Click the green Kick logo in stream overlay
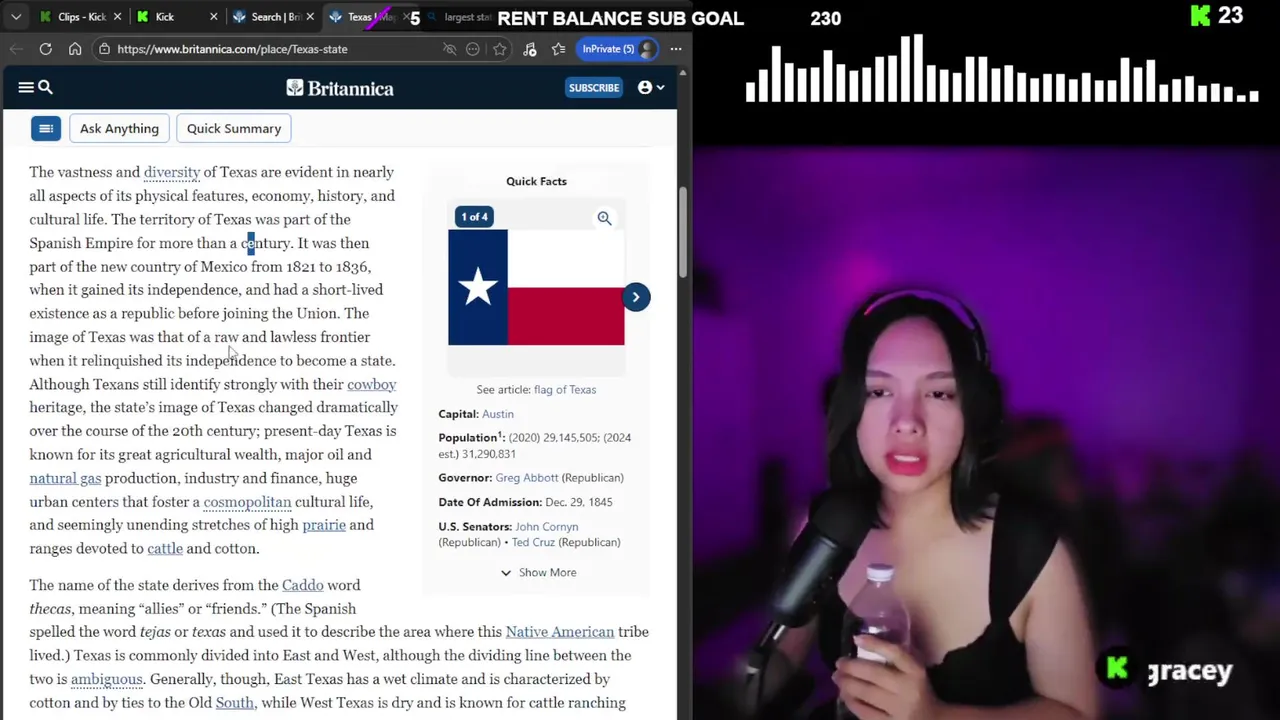The height and width of the screenshot is (720, 1280). tap(1201, 16)
